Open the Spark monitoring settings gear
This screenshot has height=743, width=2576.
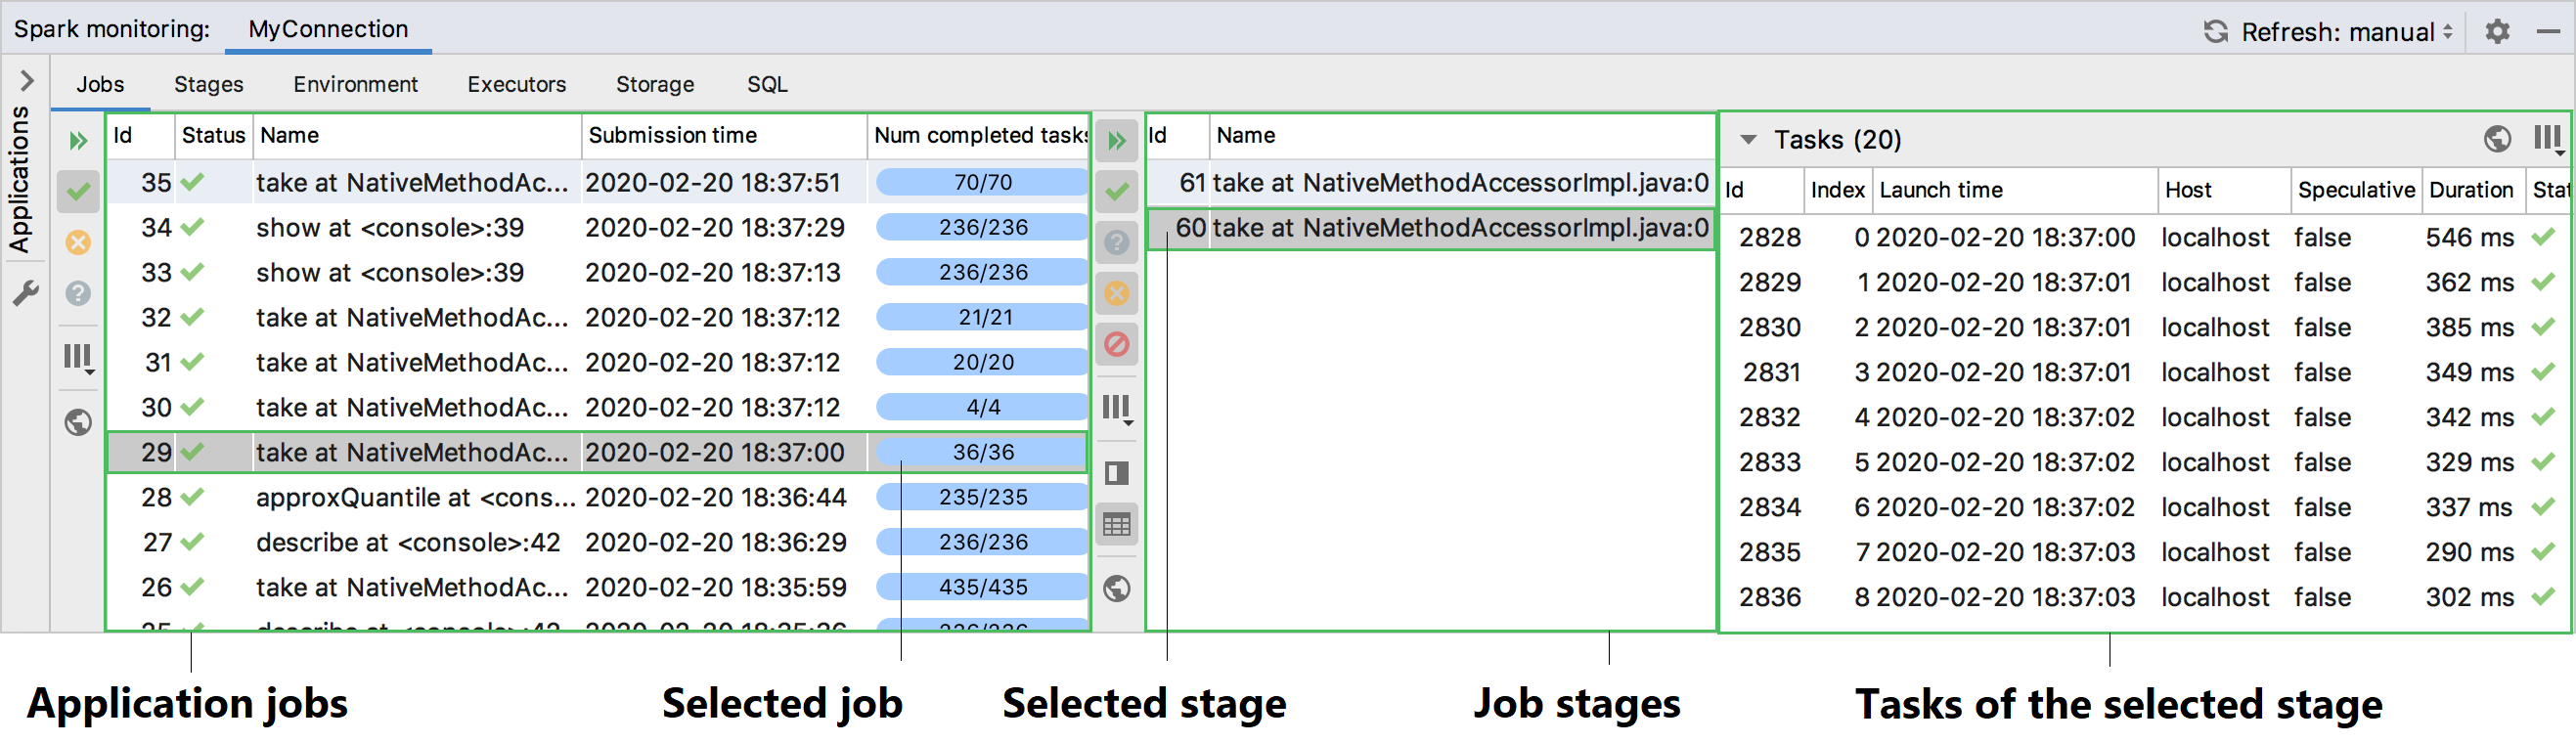2497,32
